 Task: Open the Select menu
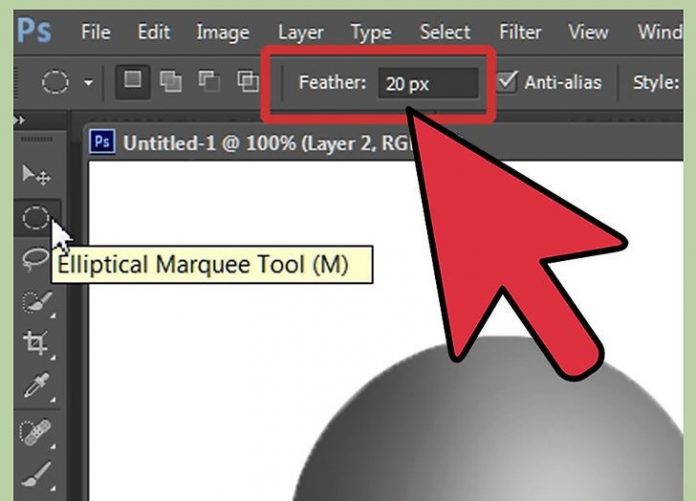[445, 32]
